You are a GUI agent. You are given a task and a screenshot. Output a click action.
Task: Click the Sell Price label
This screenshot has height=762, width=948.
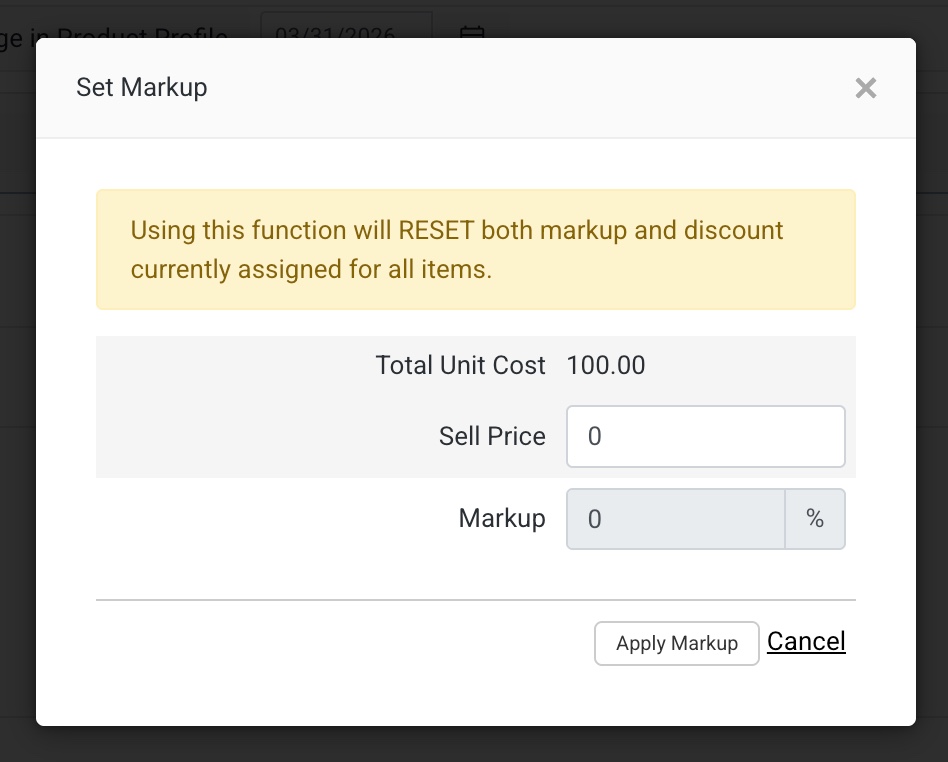pyautogui.click(x=492, y=436)
